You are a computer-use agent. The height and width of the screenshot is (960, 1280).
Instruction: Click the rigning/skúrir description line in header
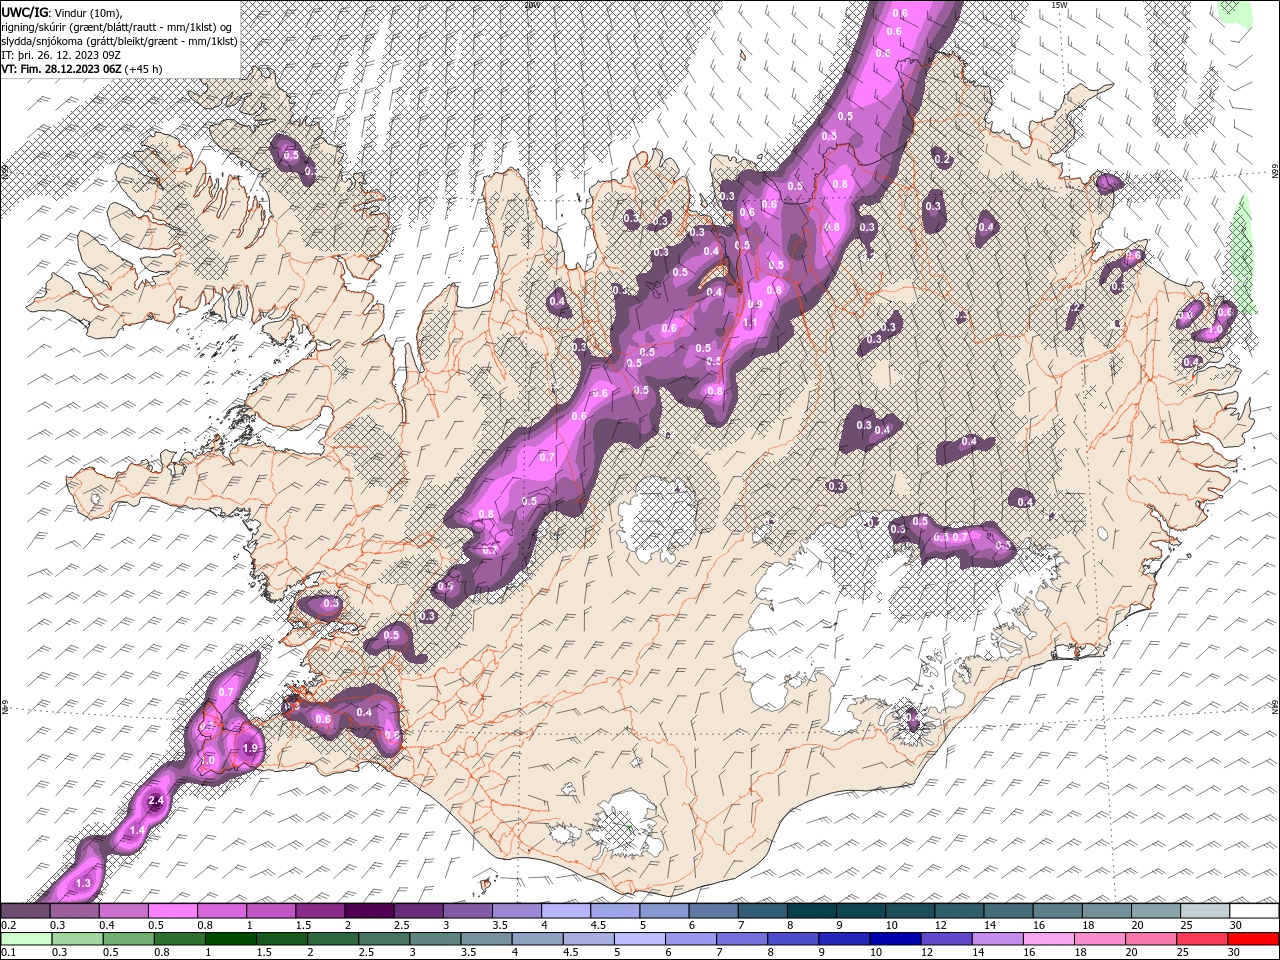click(116, 26)
